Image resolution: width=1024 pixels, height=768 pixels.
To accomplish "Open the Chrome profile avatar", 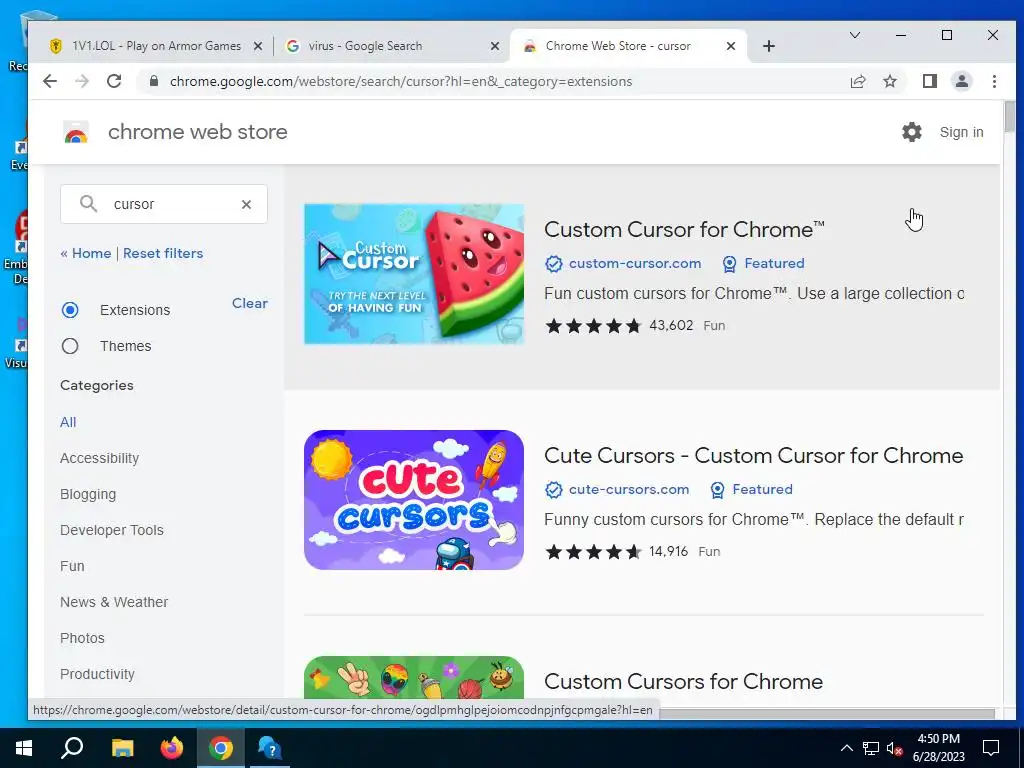I will click(961, 82).
